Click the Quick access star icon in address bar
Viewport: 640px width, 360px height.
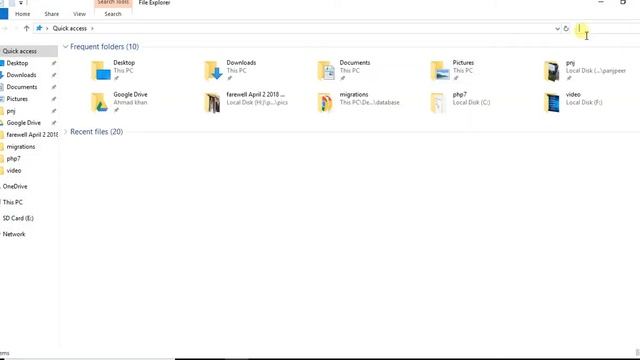[x=39, y=28]
